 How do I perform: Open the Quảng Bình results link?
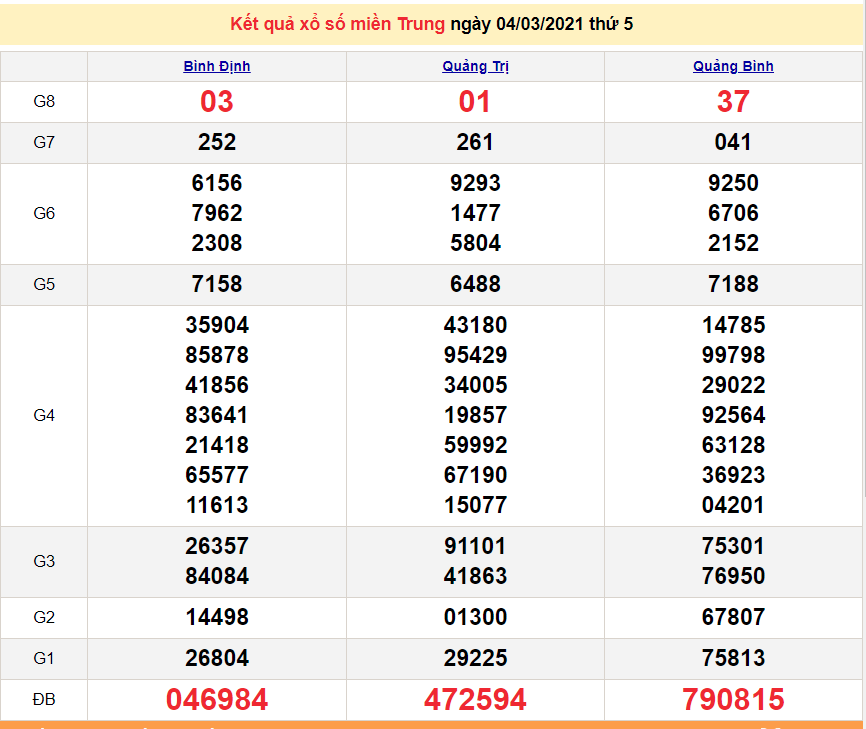732,66
